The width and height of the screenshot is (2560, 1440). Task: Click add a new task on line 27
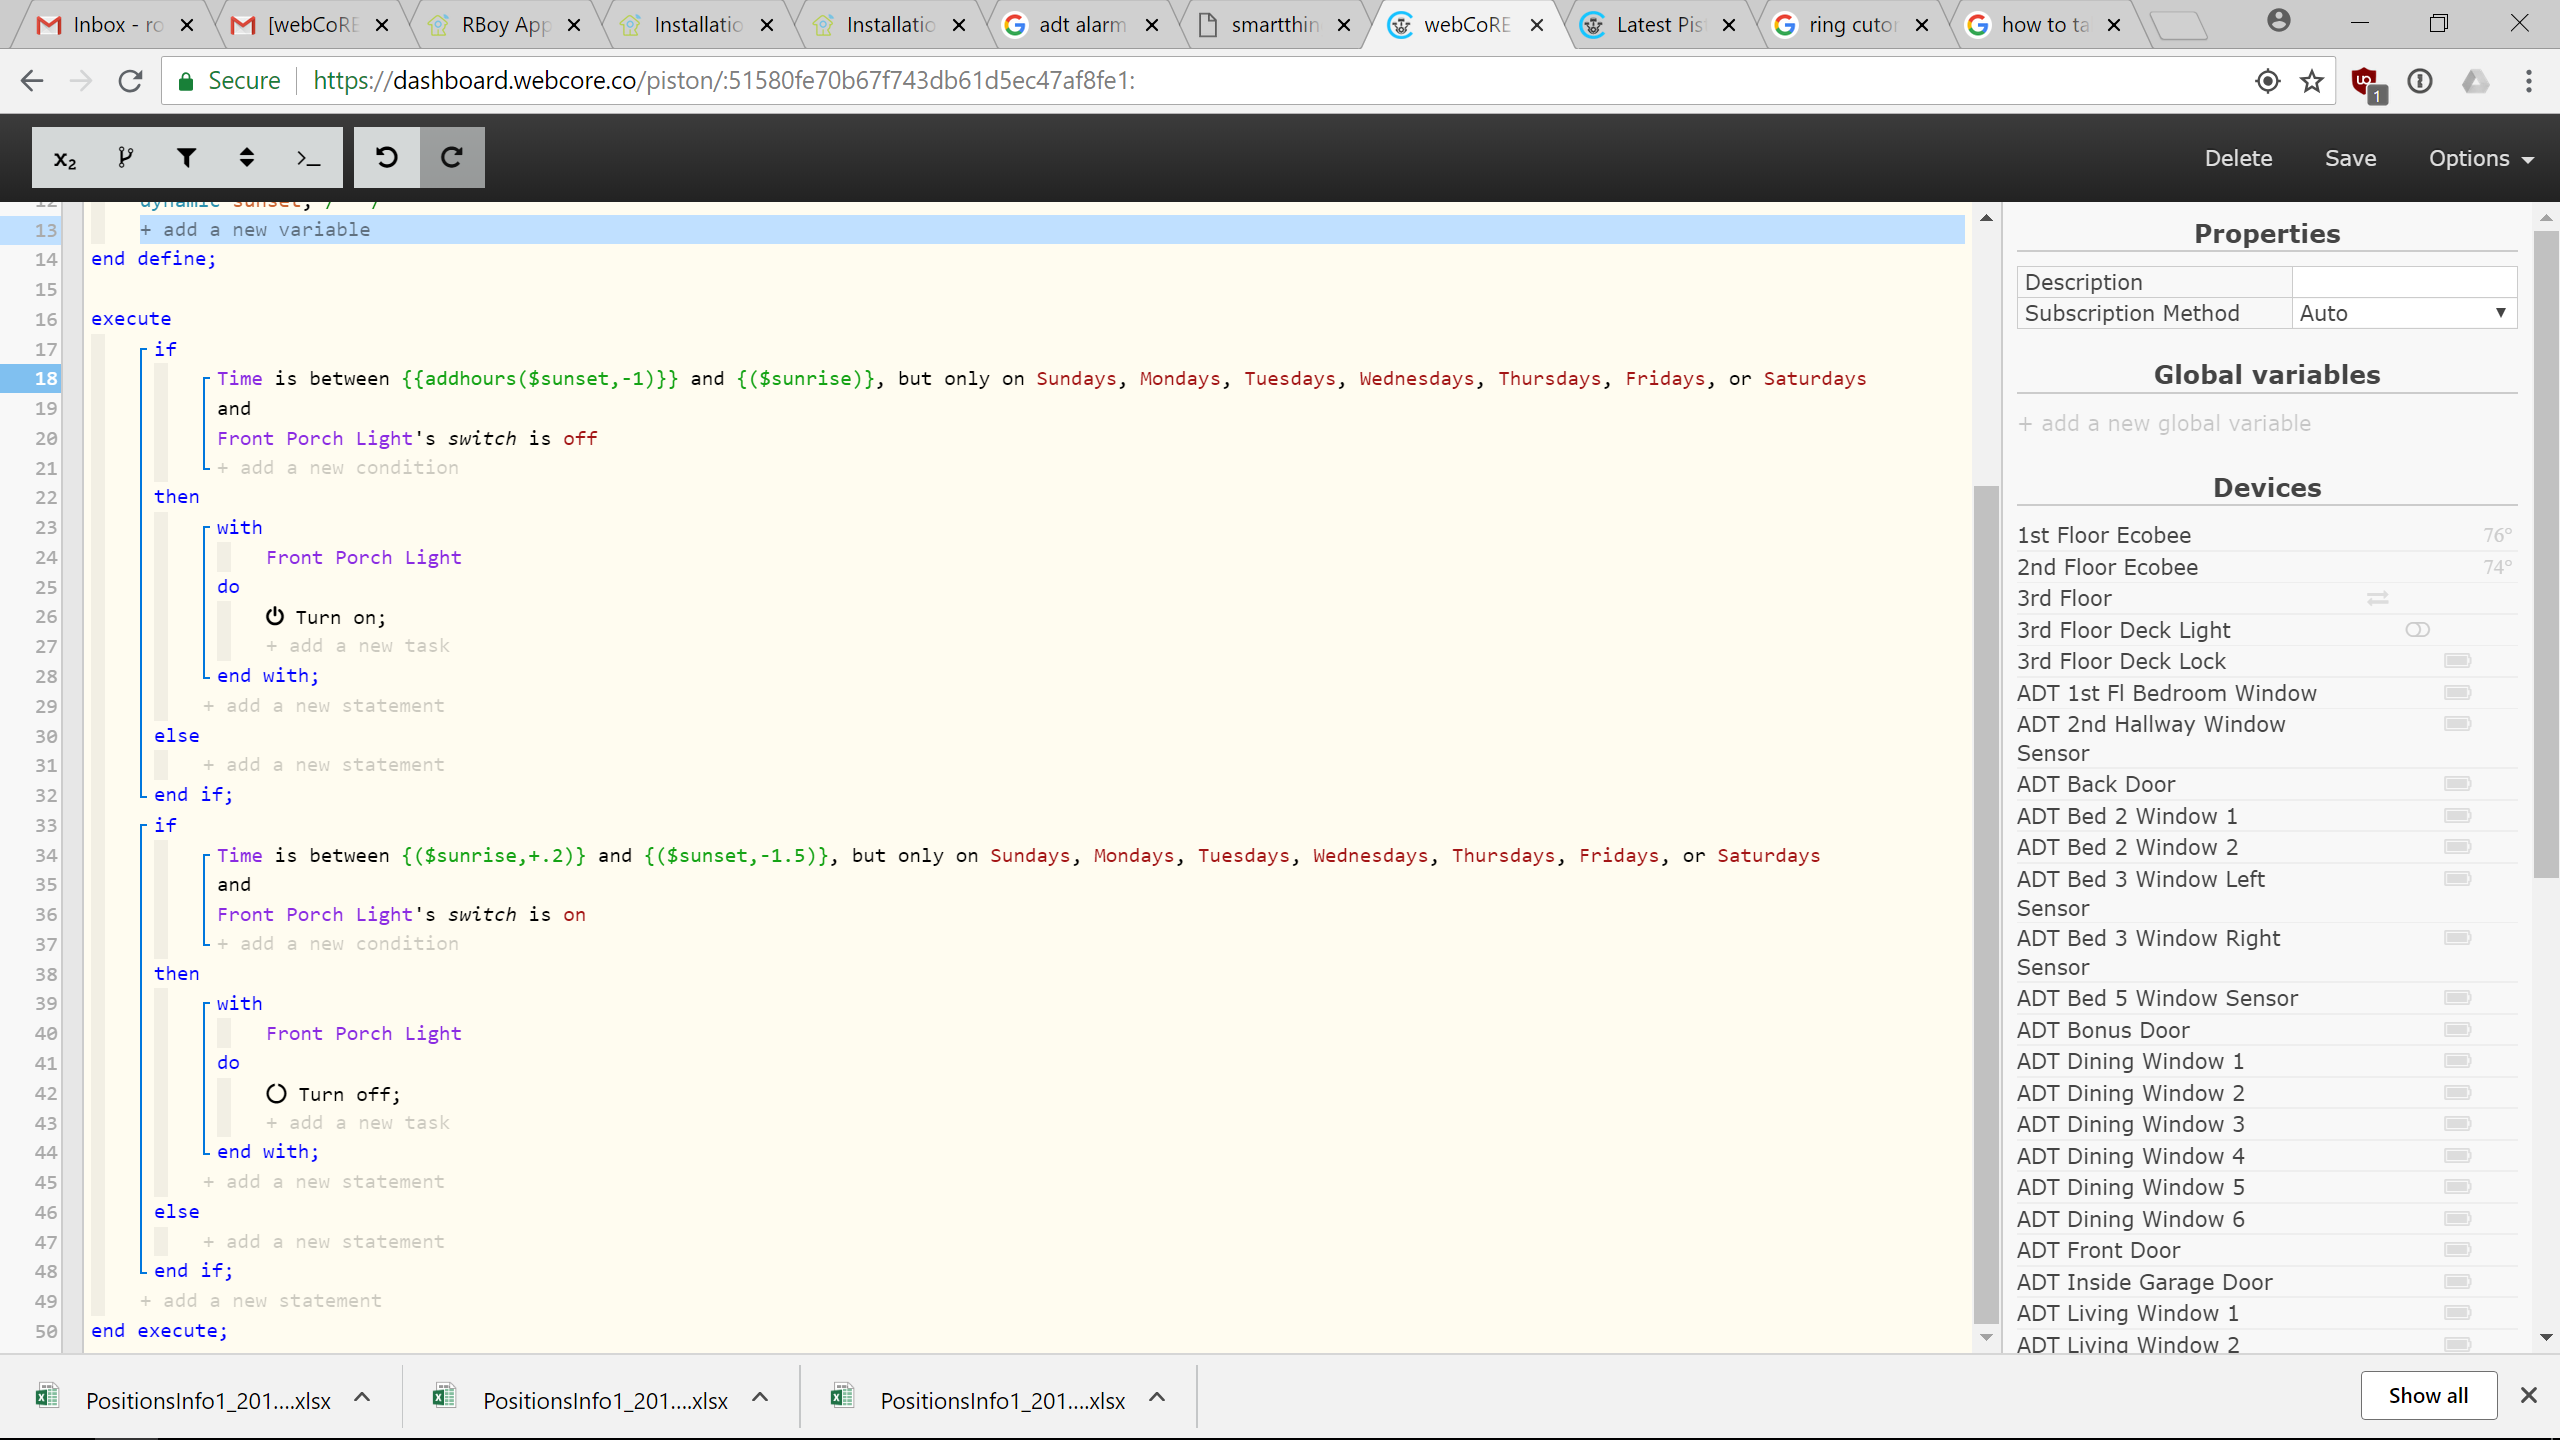tap(358, 646)
